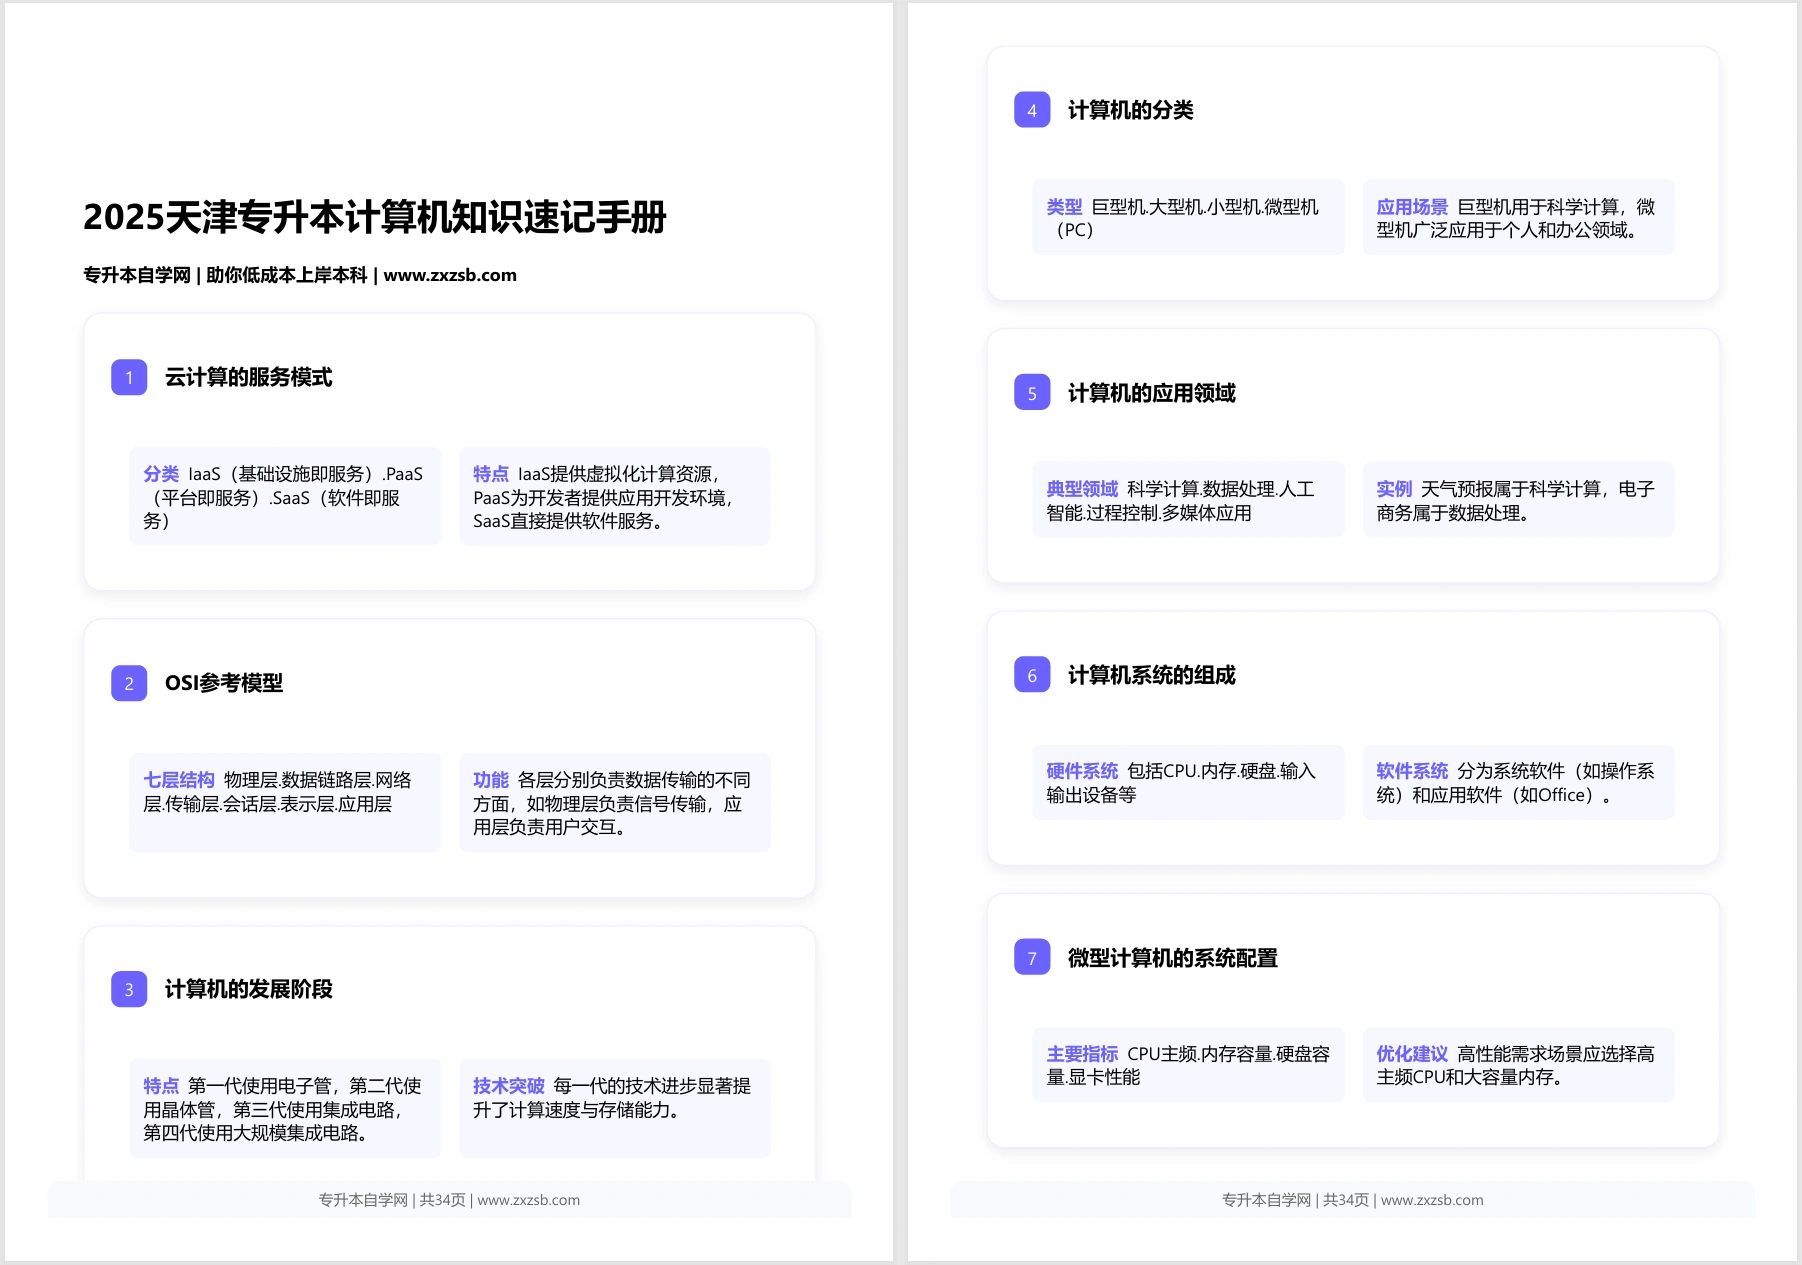The image size is (1802, 1265).
Task: Click the document title 2025天津专升本计算机知识速记手册
Action: click(x=375, y=217)
